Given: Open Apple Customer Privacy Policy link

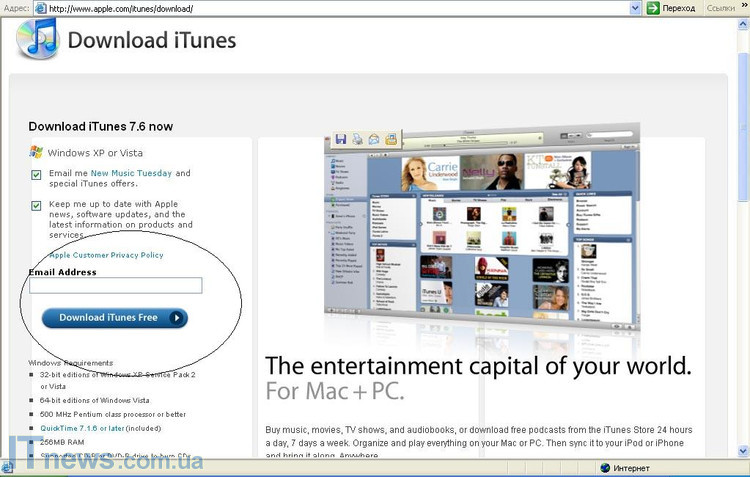Looking at the screenshot, I should point(106,256).
